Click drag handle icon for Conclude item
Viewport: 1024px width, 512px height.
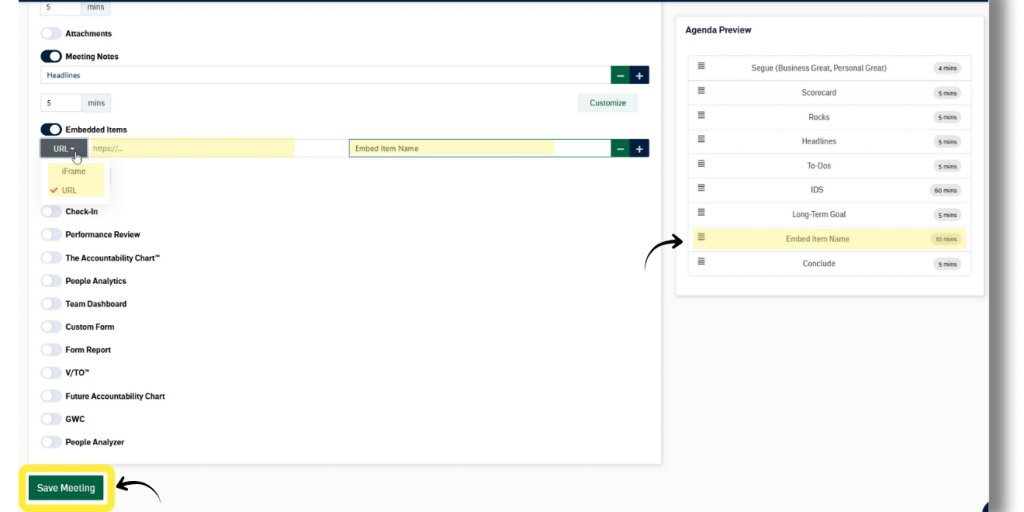click(701, 263)
